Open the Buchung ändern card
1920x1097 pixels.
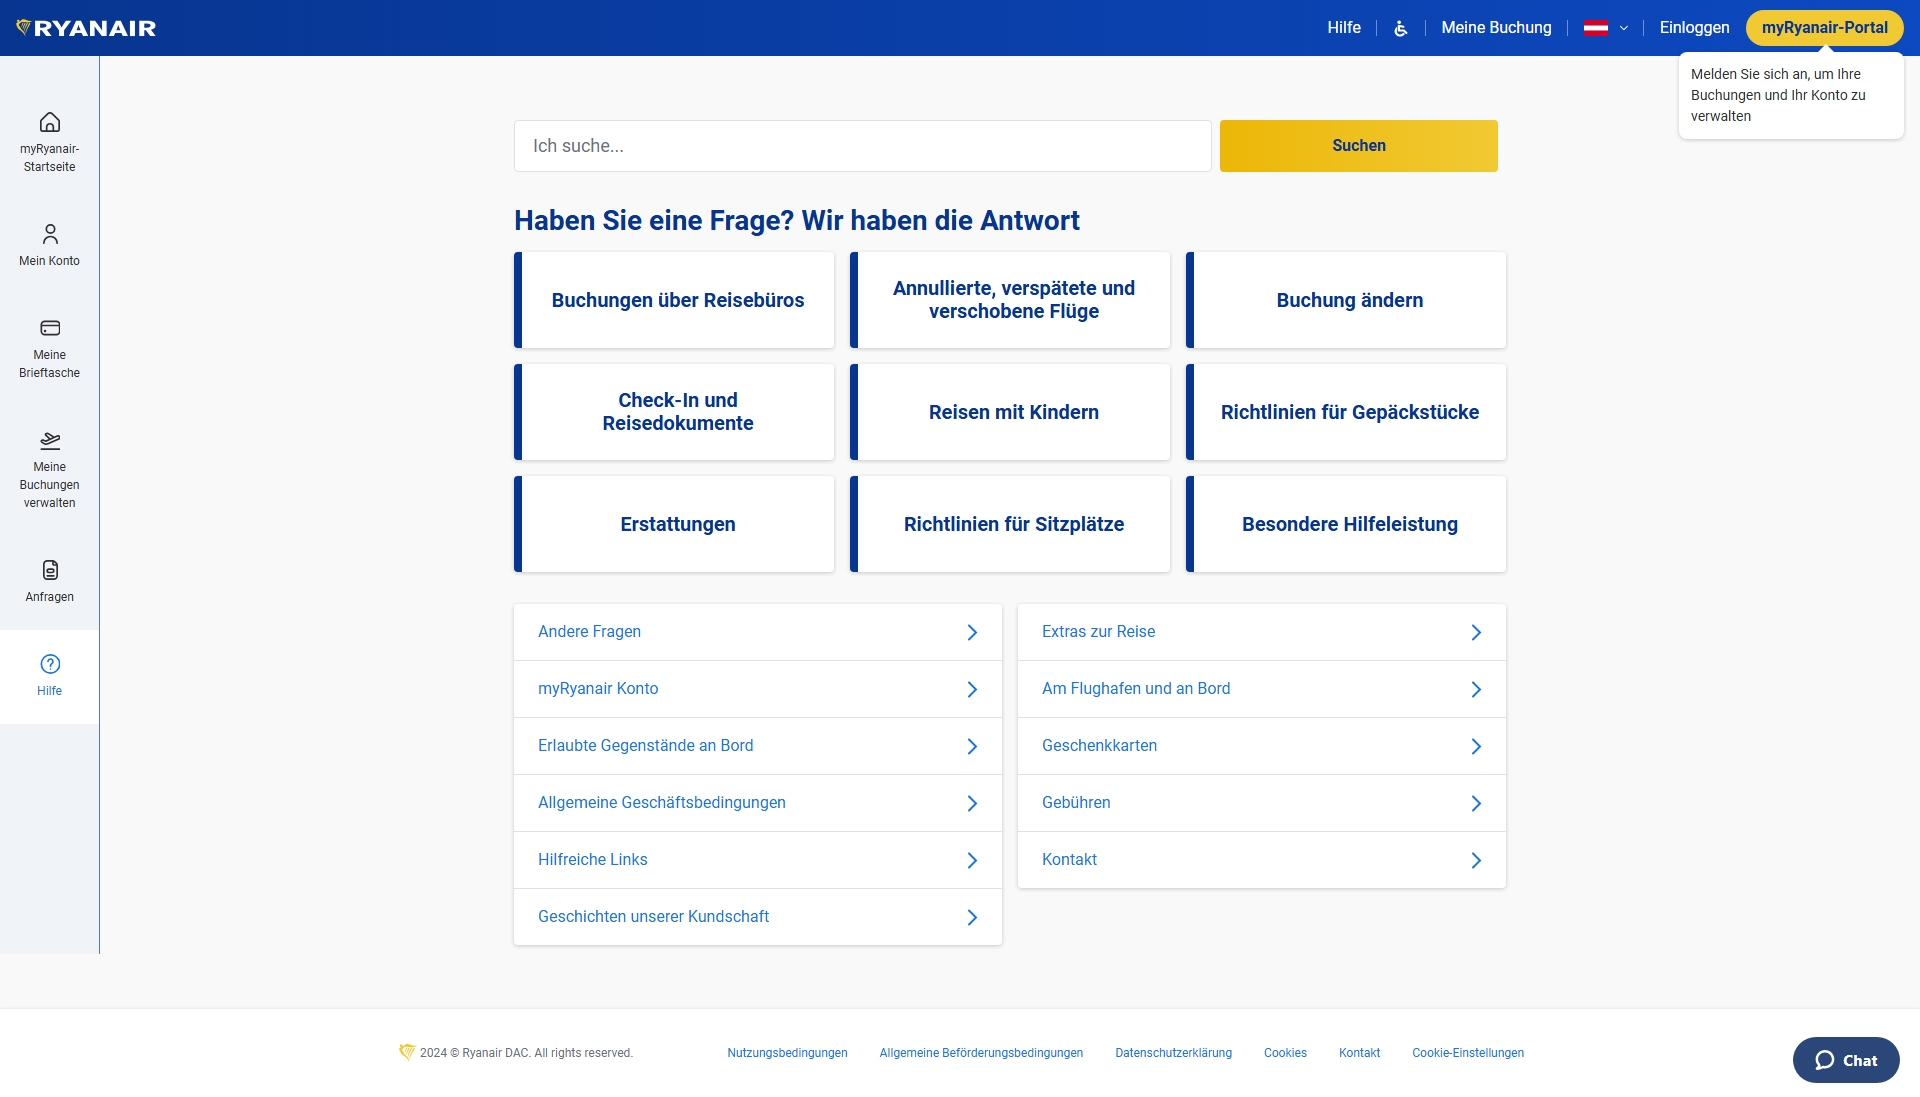click(1346, 300)
